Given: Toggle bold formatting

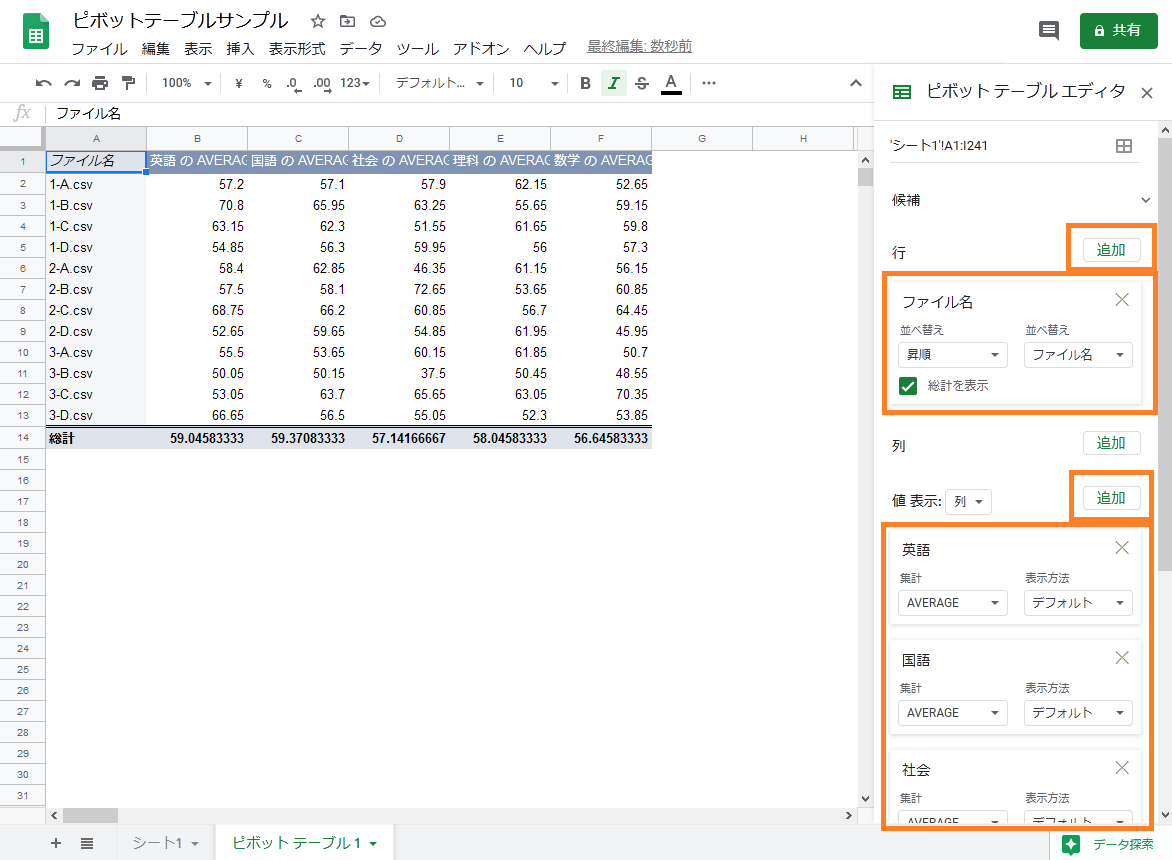Looking at the screenshot, I should click(586, 83).
